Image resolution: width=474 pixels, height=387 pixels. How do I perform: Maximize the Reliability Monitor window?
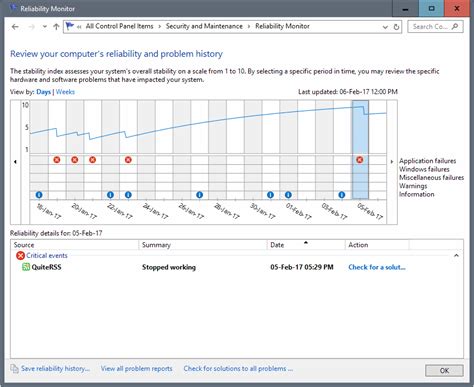pos(431,8)
